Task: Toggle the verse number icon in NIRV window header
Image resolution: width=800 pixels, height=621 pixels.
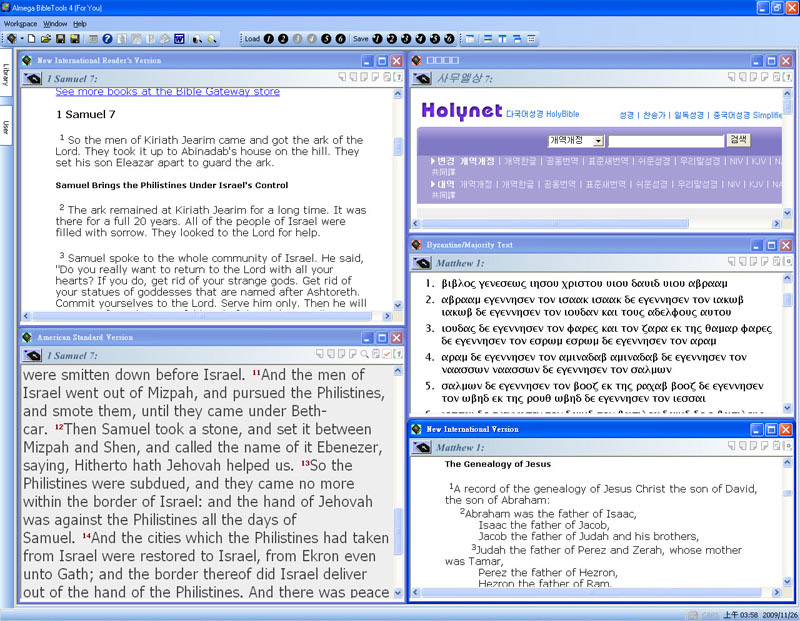Action: pos(398,77)
